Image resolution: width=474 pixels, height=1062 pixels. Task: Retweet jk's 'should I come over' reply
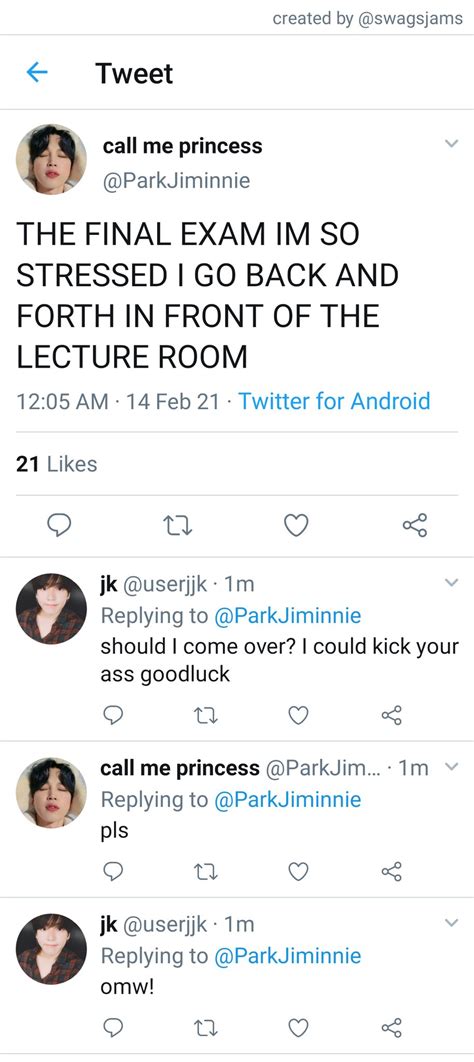pyautogui.click(x=206, y=715)
